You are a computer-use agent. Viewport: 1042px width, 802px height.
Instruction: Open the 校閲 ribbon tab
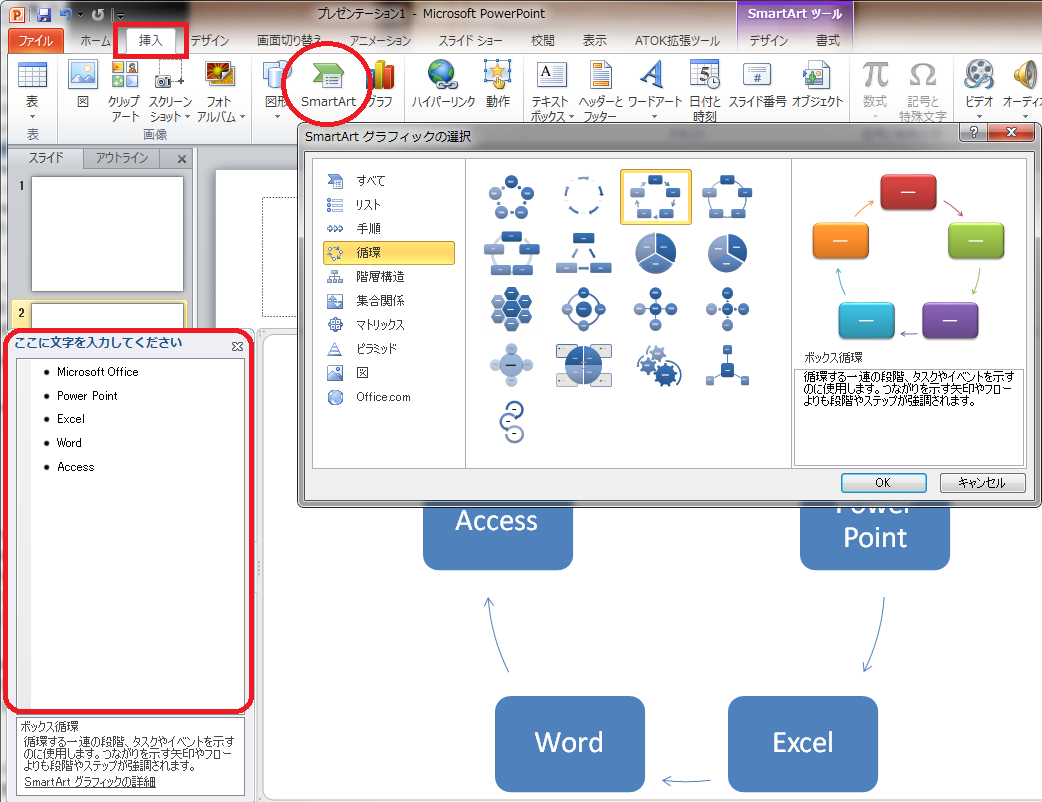click(542, 41)
